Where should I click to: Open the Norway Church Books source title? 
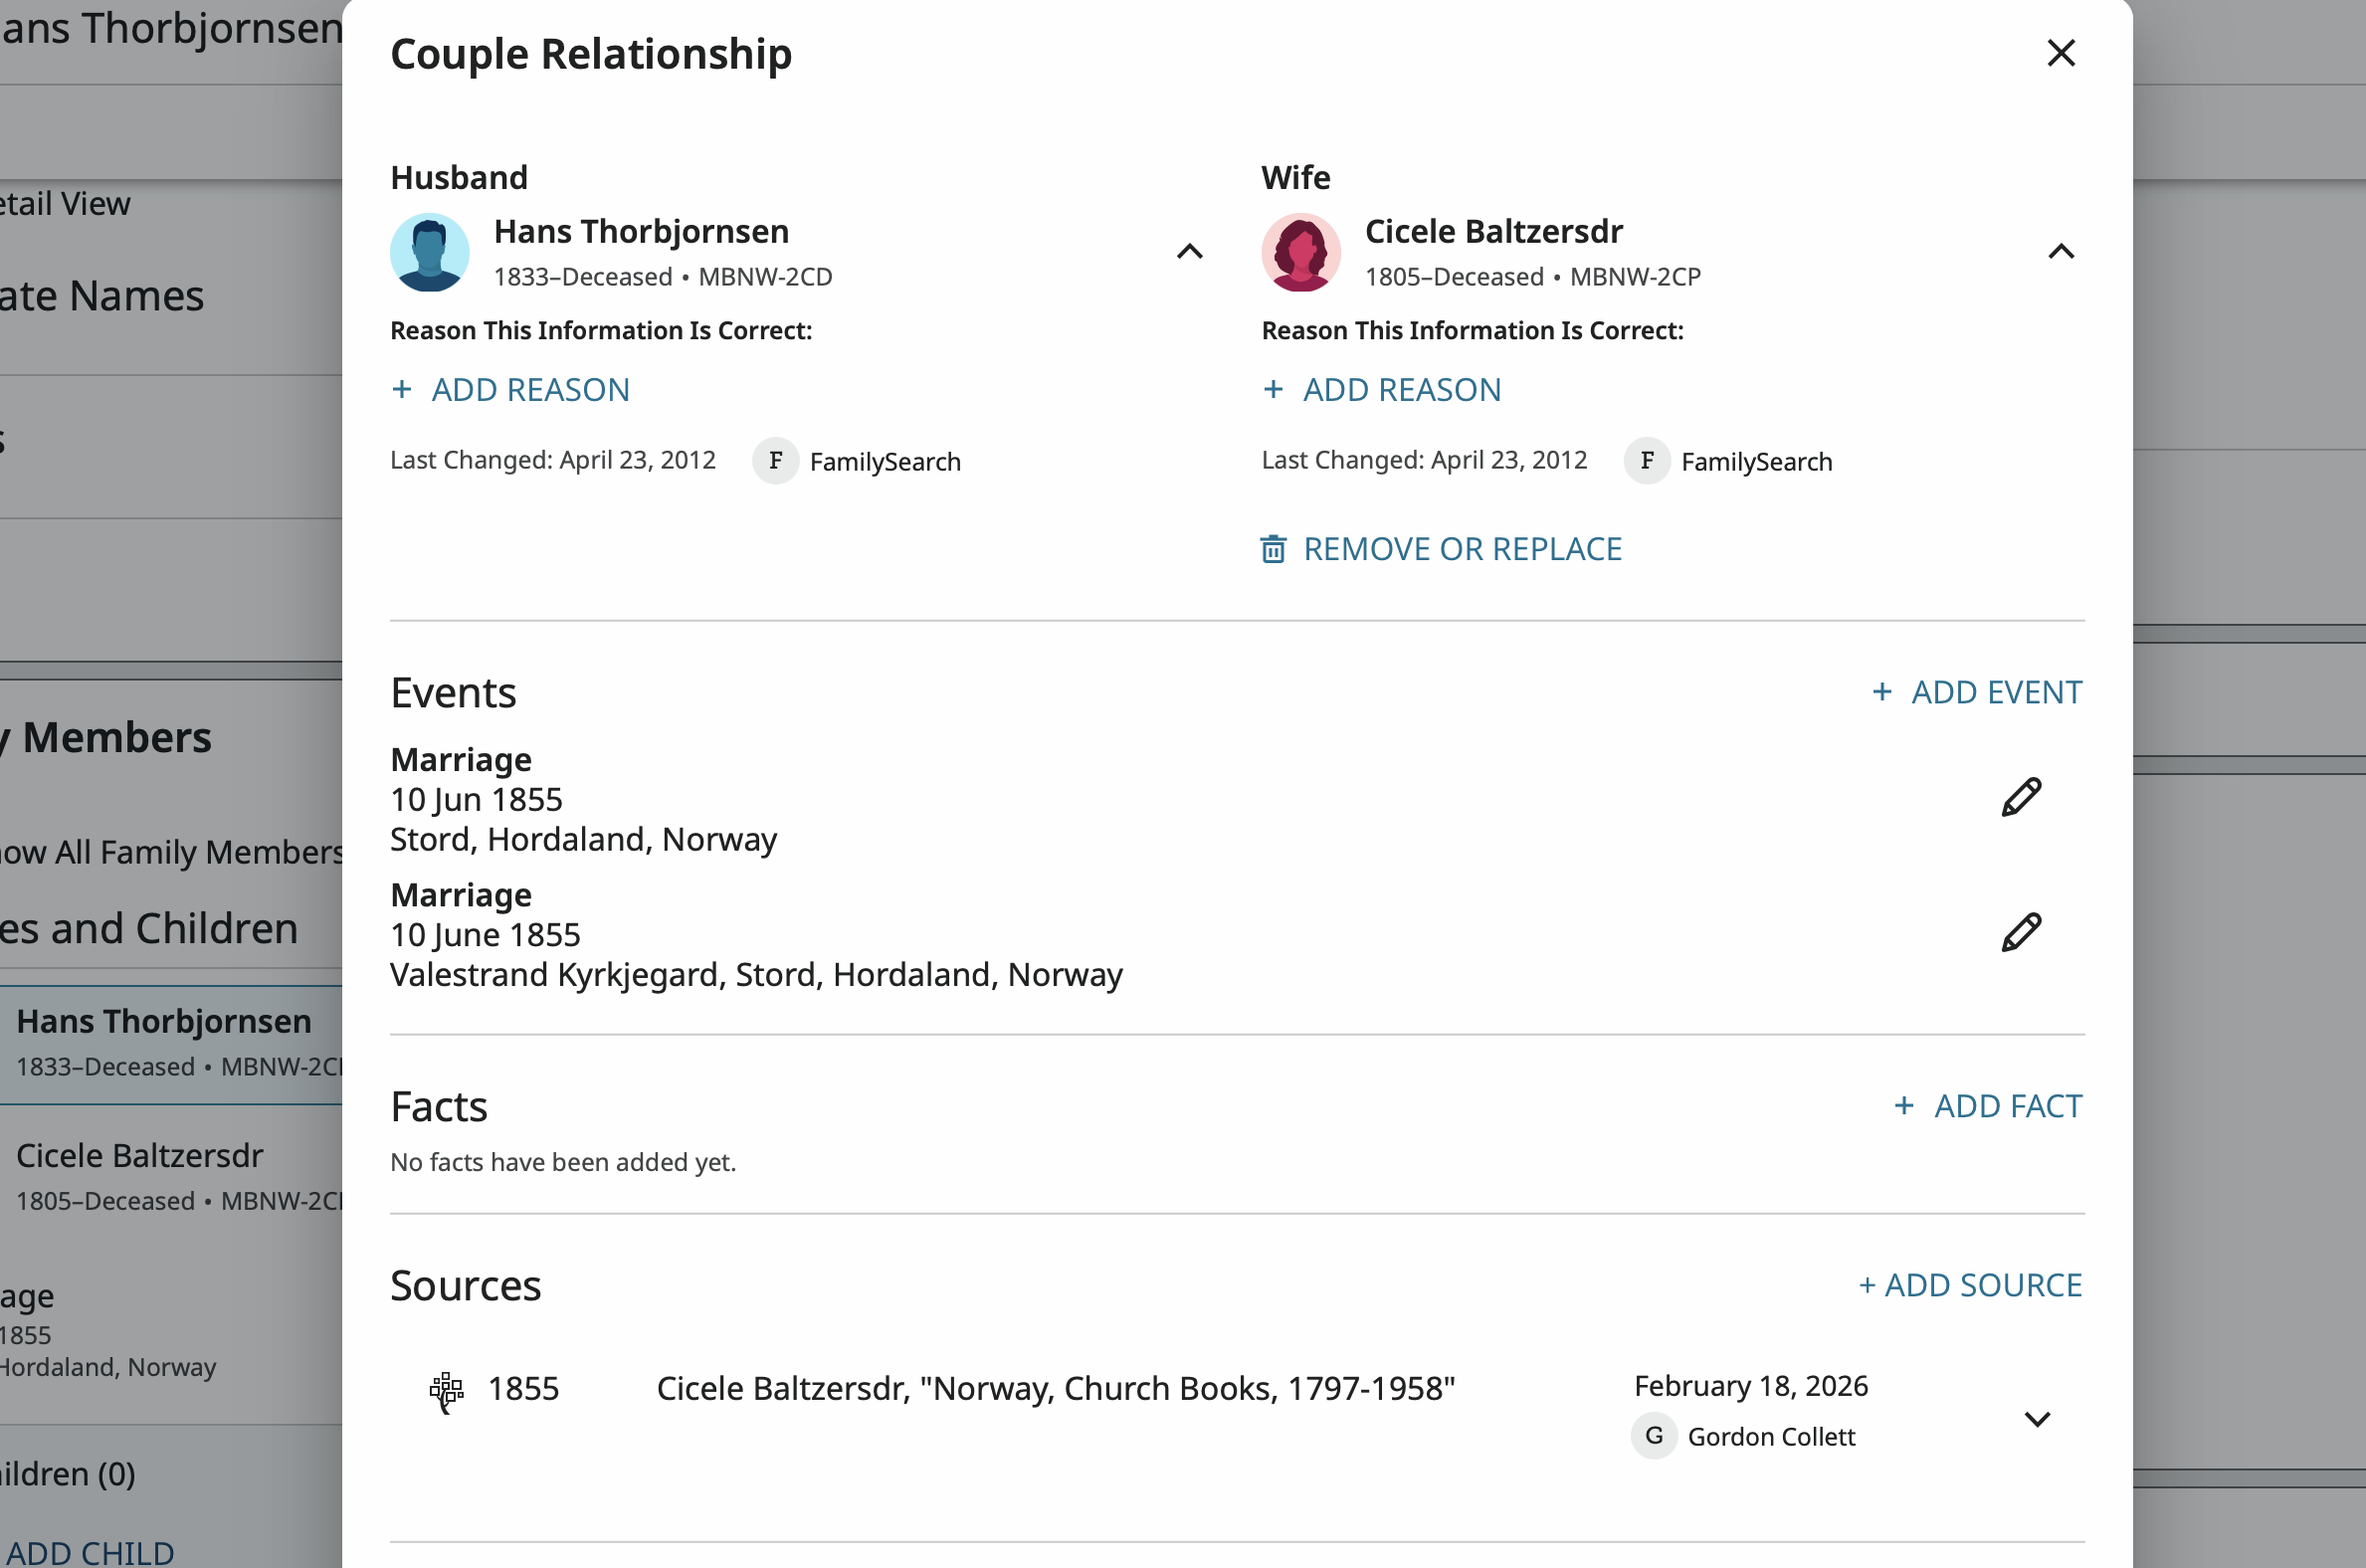click(x=1055, y=1388)
